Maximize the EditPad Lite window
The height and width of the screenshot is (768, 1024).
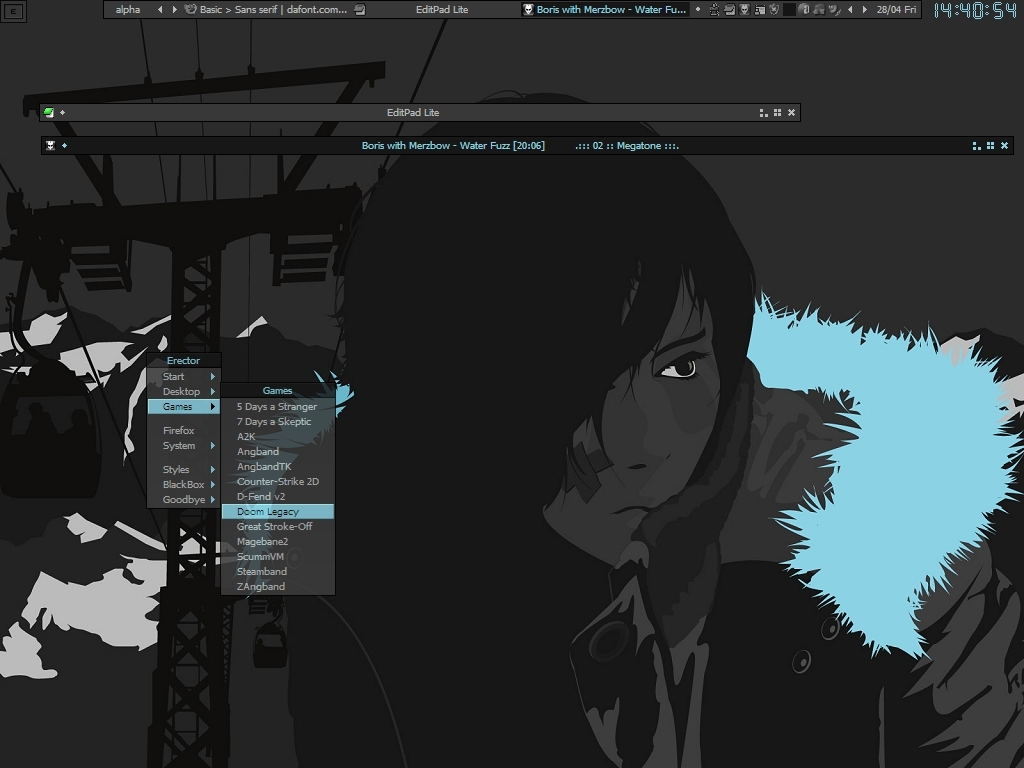coord(777,112)
